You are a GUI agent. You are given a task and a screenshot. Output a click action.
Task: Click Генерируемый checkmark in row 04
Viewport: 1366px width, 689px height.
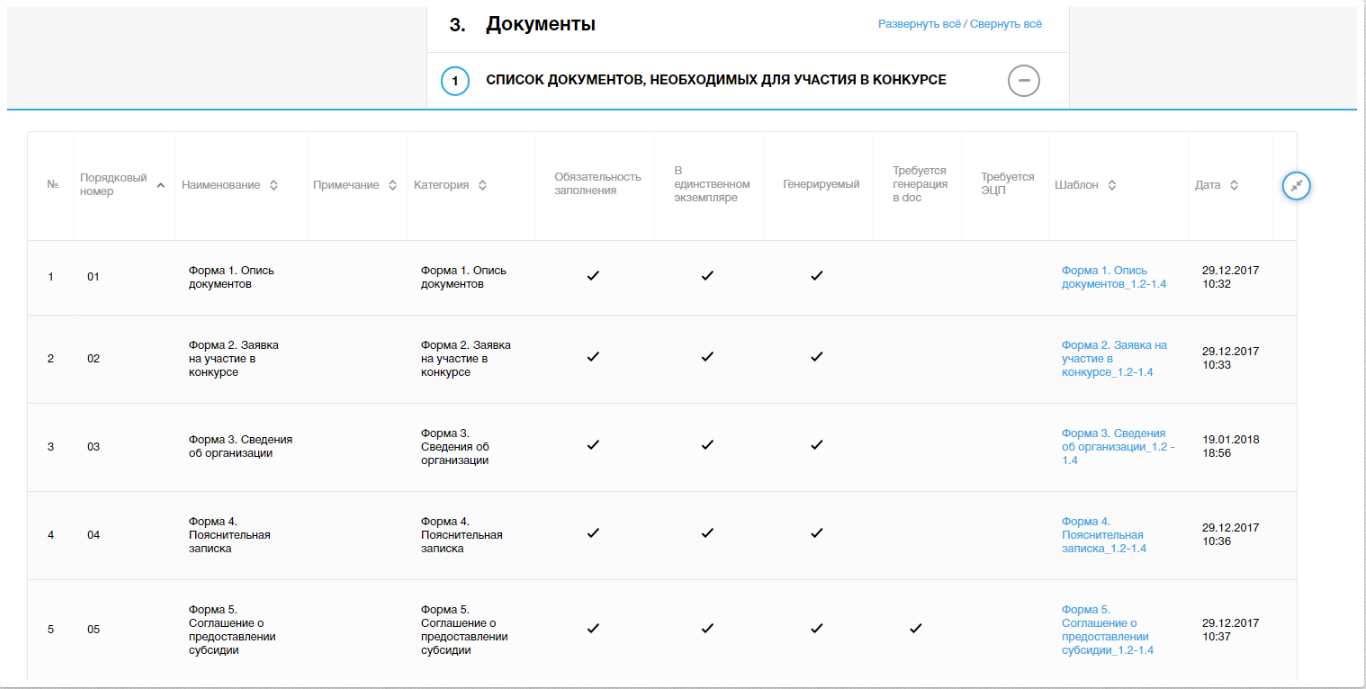click(x=817, y=534)
